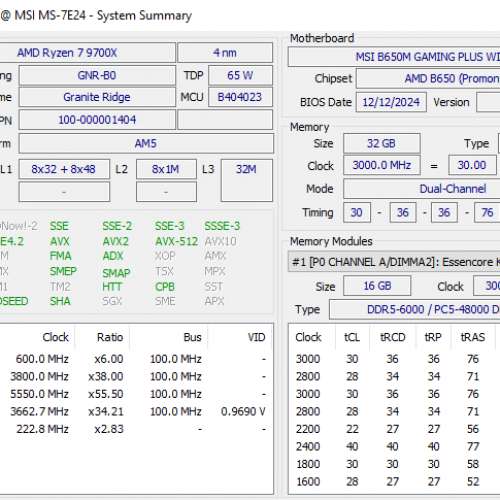500x500 pixels.
Task: Click the grayed-out AMX feature label
Action: point(215,256)
